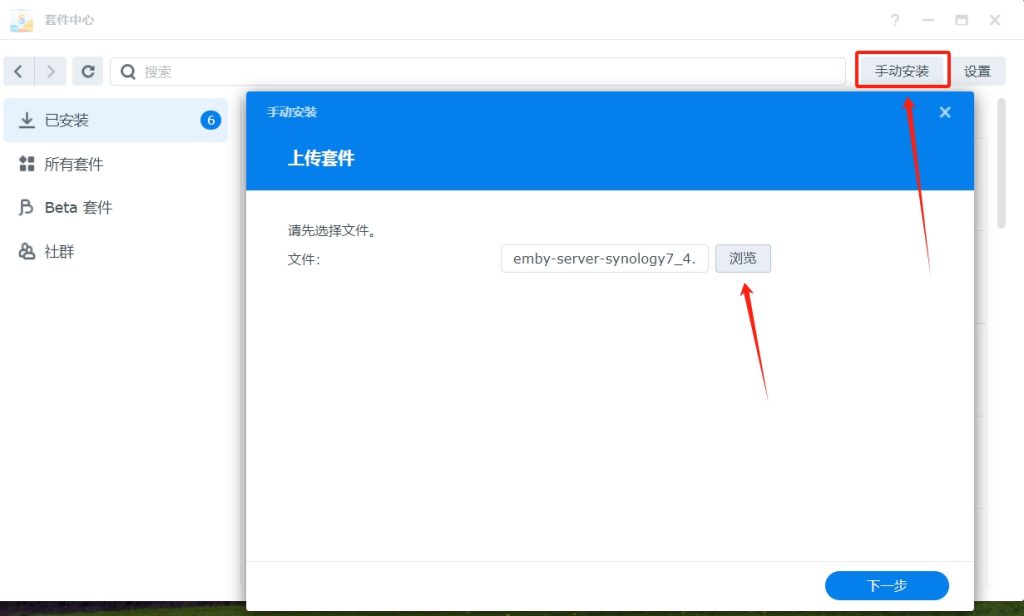Screen dimensions: 1024x616
Task: Click the 社群 people icon
Action: pyautogui.click(x=27, y=251)
